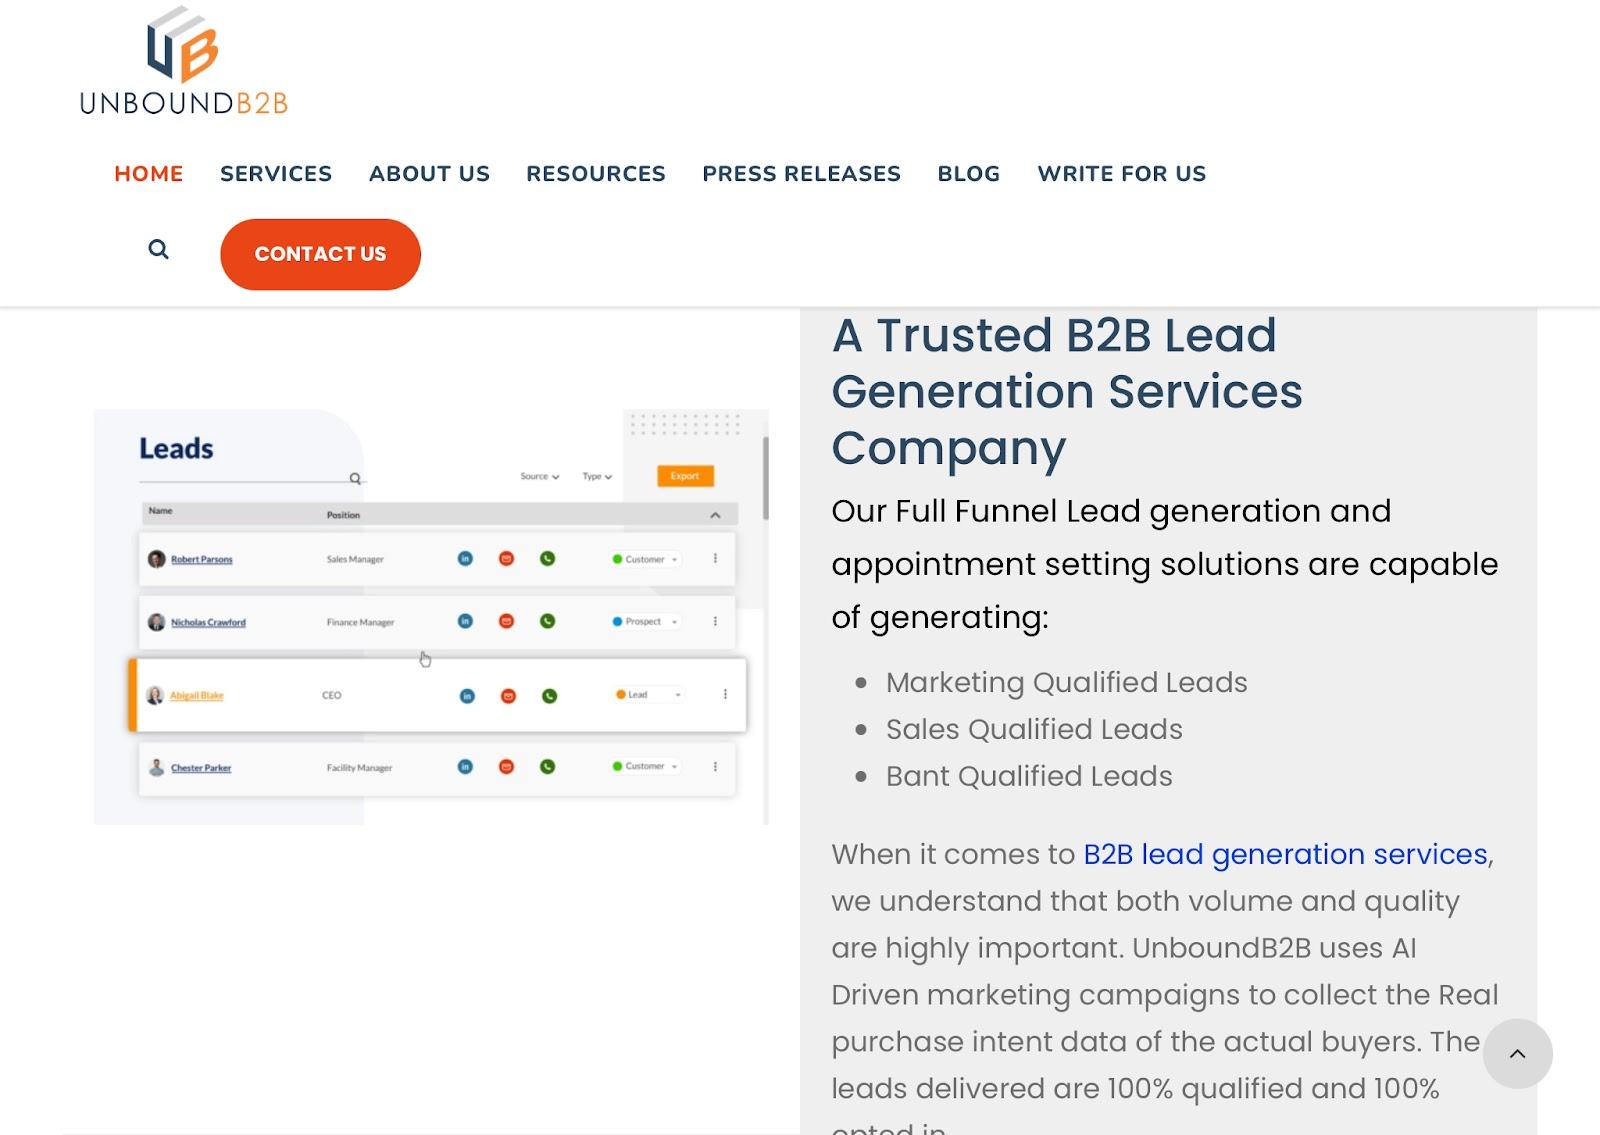Click the Contact Us button
The width and height of the screenshot is (1600, 1135).
click(x=320, y=254)
